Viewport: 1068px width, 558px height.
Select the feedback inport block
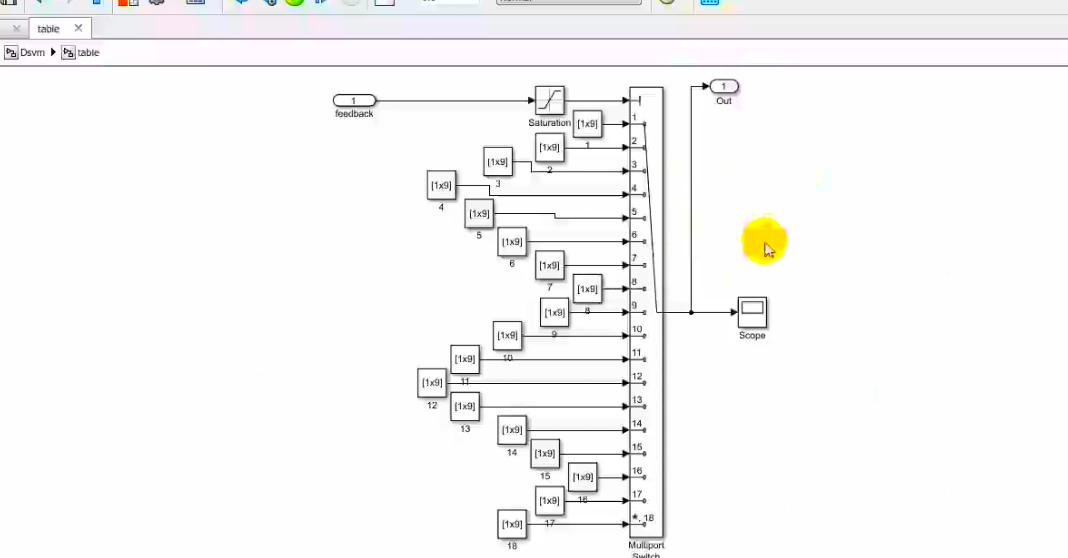354,100
